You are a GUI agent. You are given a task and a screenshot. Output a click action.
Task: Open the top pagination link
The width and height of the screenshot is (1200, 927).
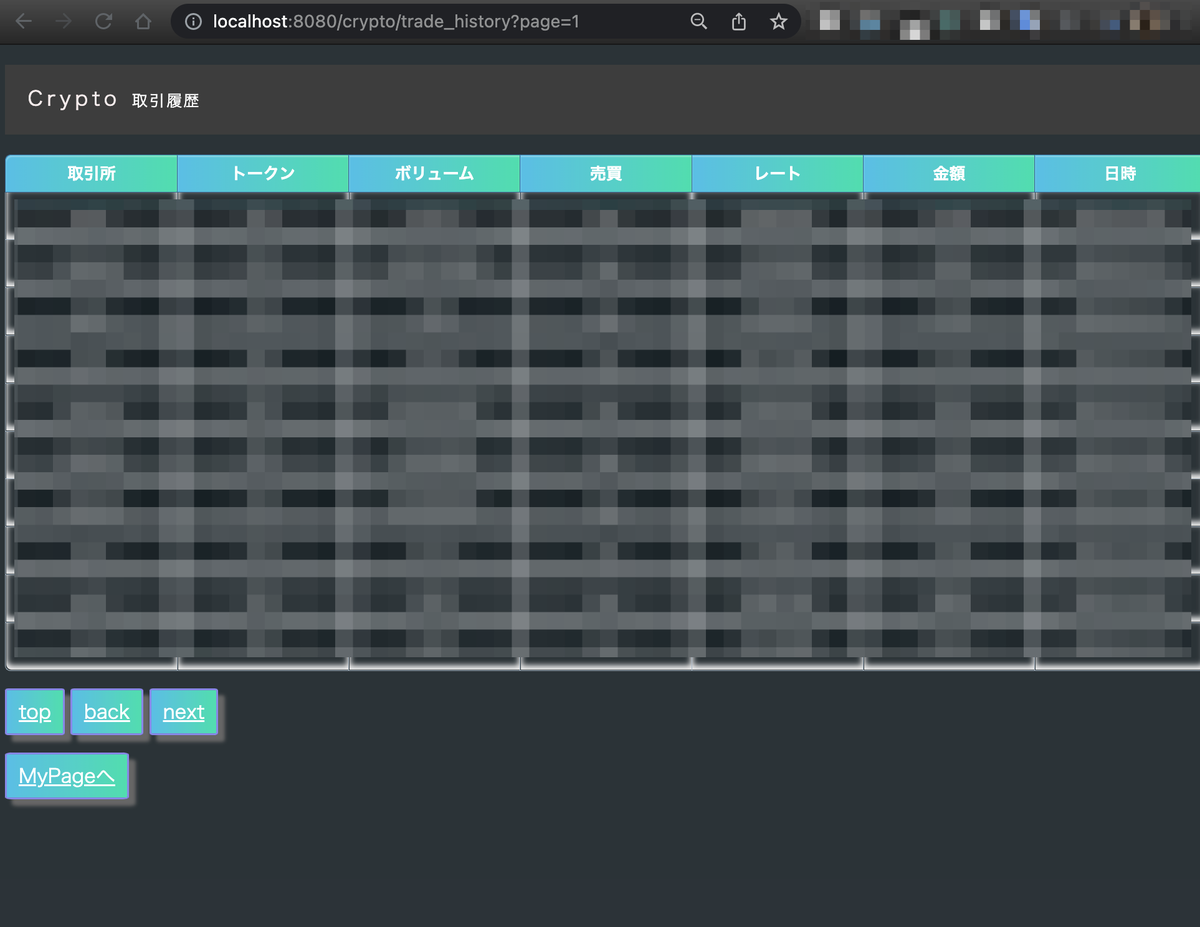(x=35, y=712)
